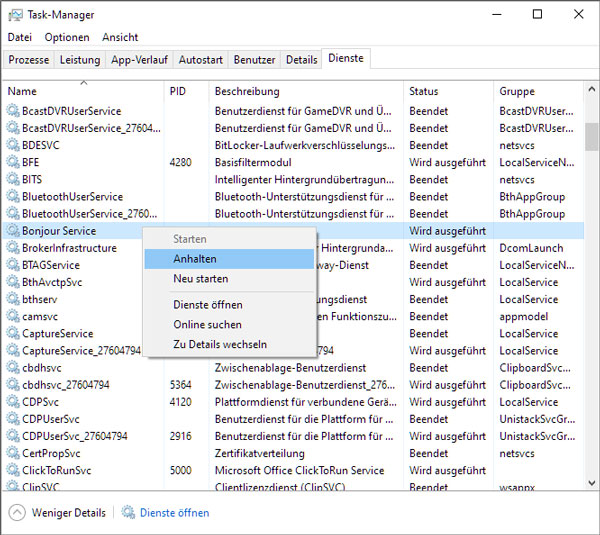Click the Zertifikatverteilung description

pos(259,453)
